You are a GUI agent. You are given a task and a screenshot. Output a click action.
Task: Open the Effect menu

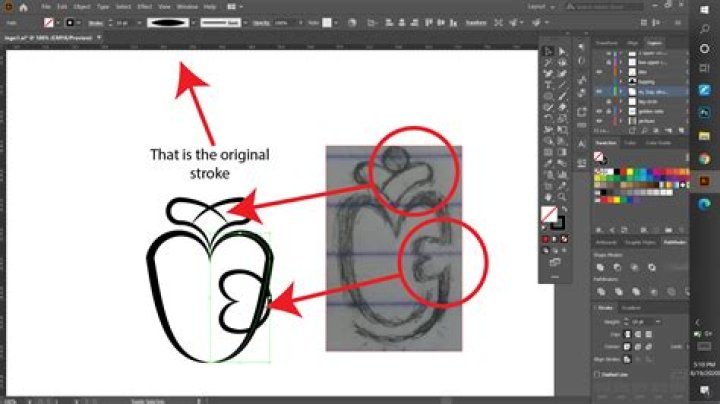tap(145, 7)
